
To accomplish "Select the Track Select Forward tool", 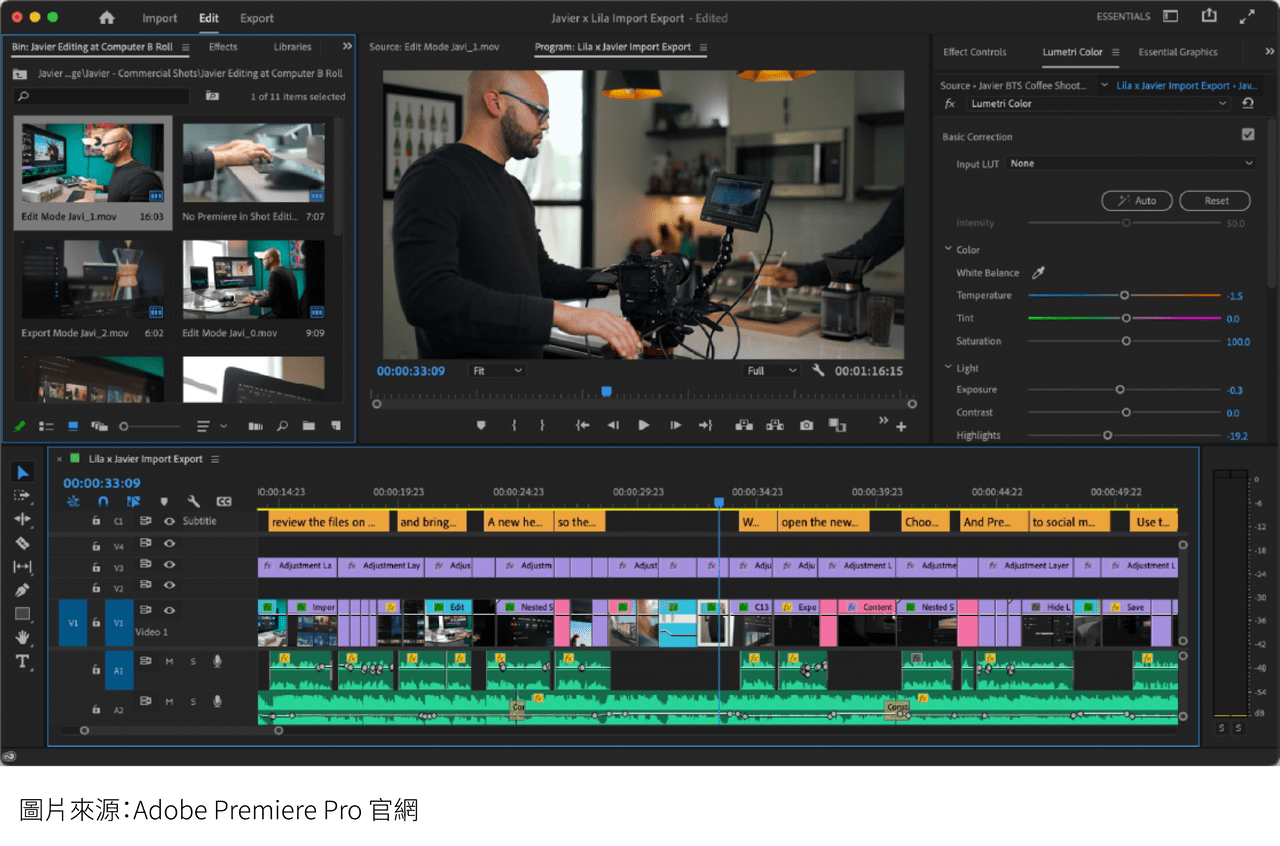I will [23, 495].
